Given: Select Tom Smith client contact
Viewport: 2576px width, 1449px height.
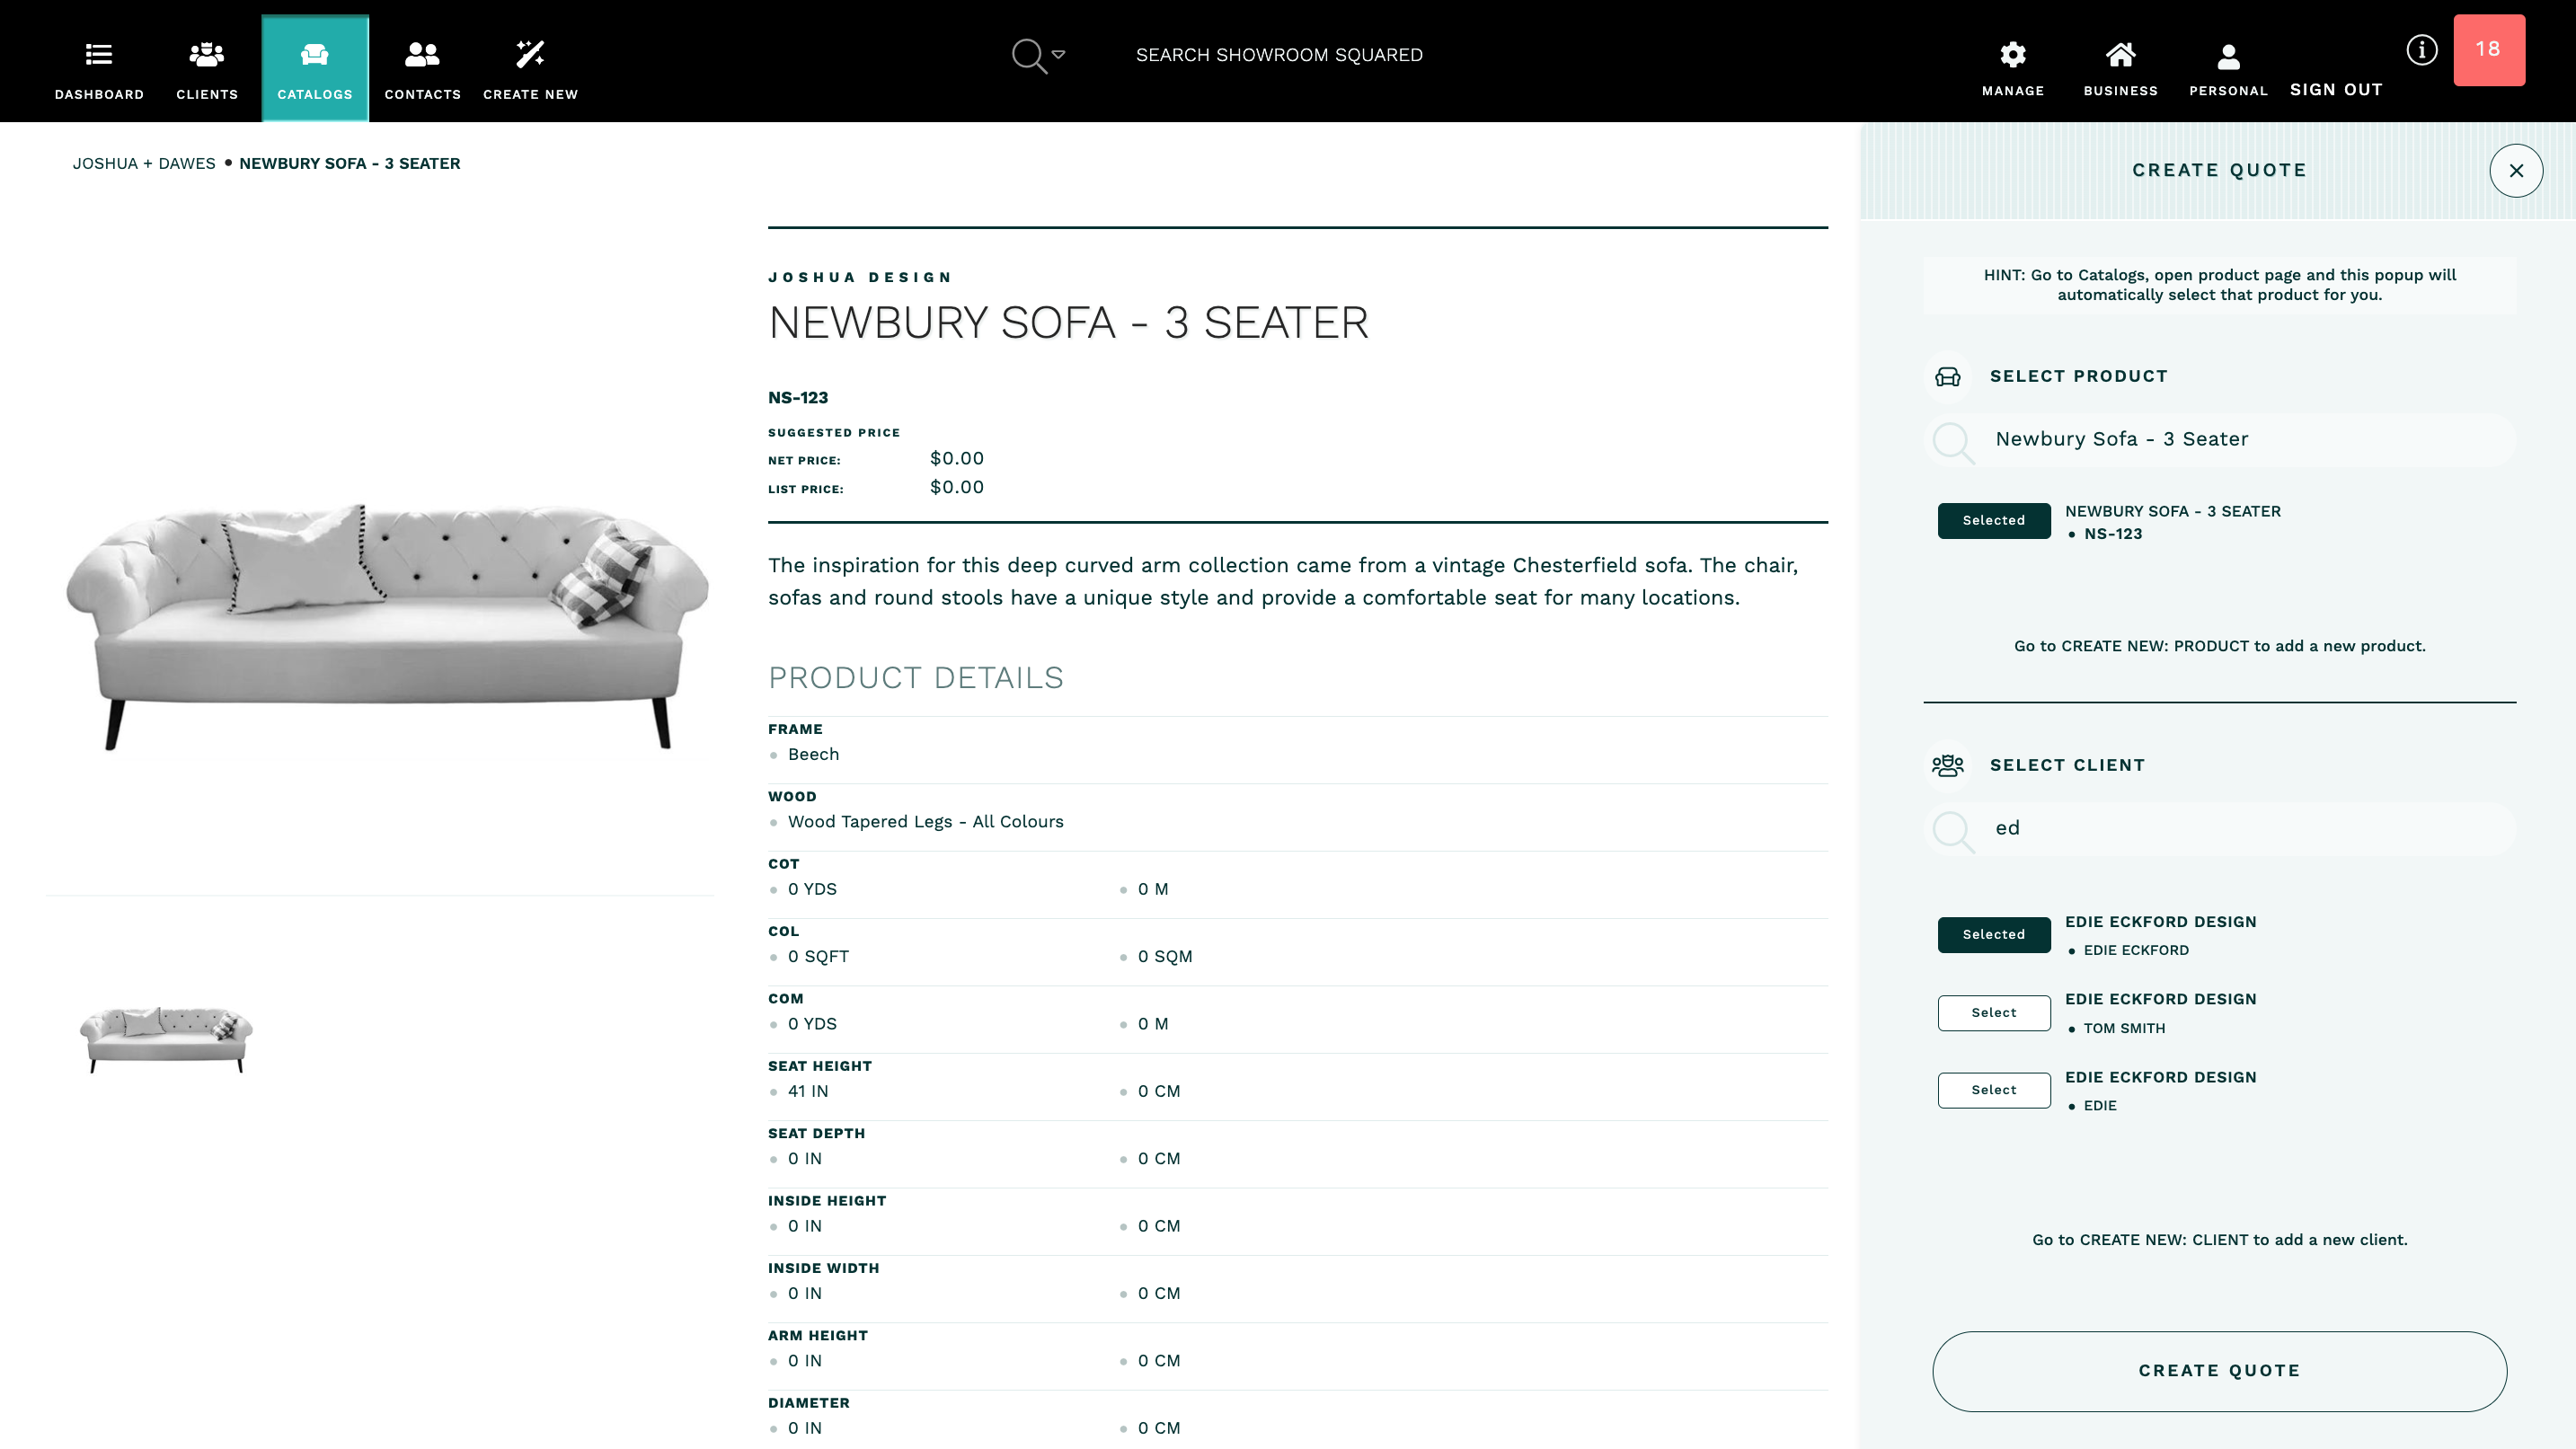Looking at the screenshot, I should pyautogui.click(x=1993, y=1012).
